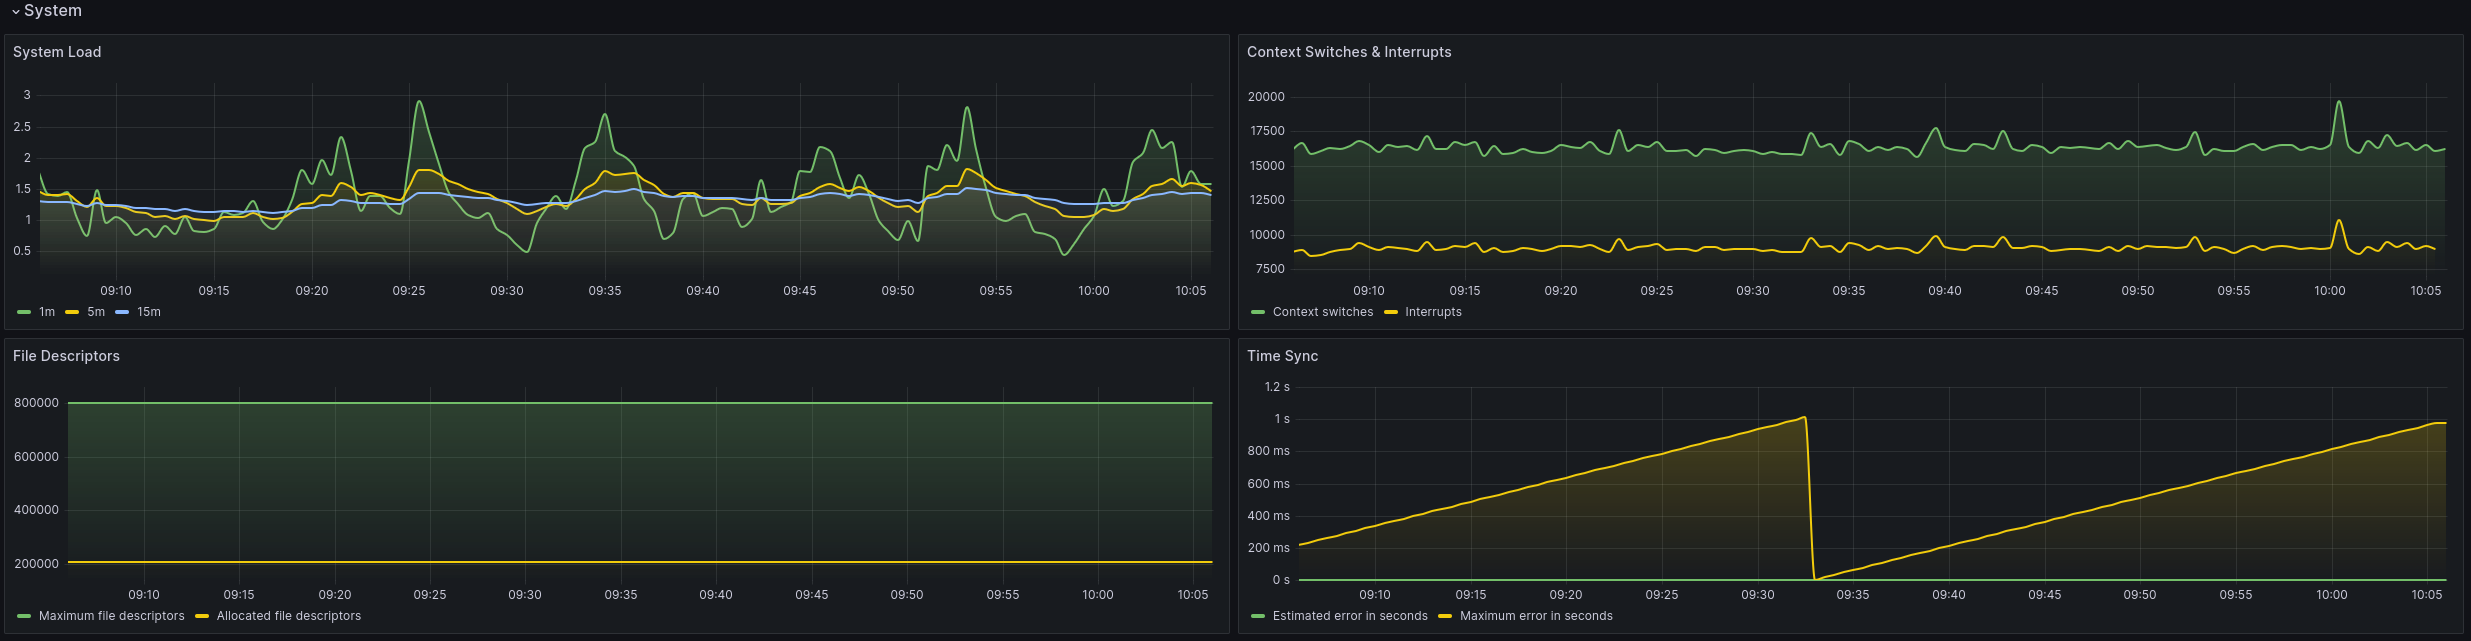The width and height of the screenshot is (2471, 641).
Task: Open the File Descriptors panel title menu
Action: click(66, 356)
